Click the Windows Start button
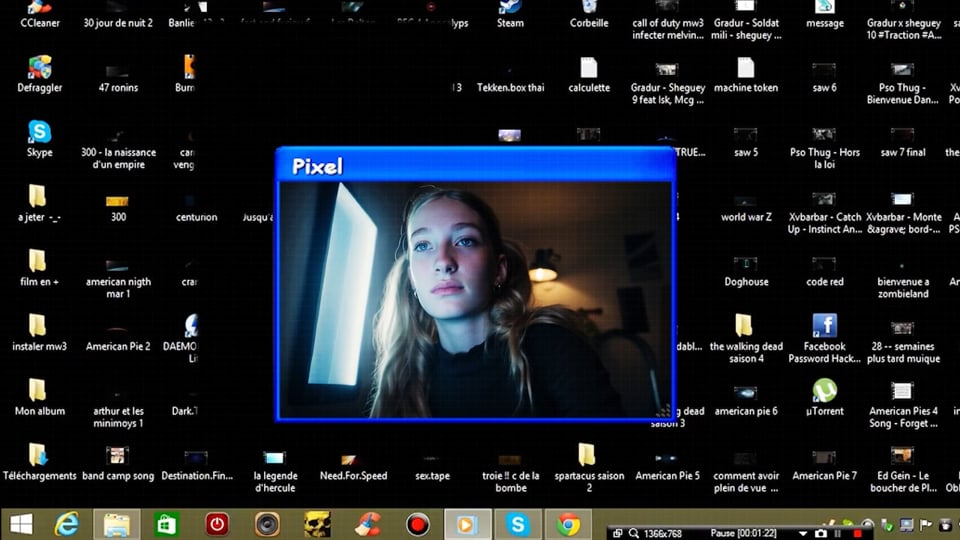 coord(21,525)
